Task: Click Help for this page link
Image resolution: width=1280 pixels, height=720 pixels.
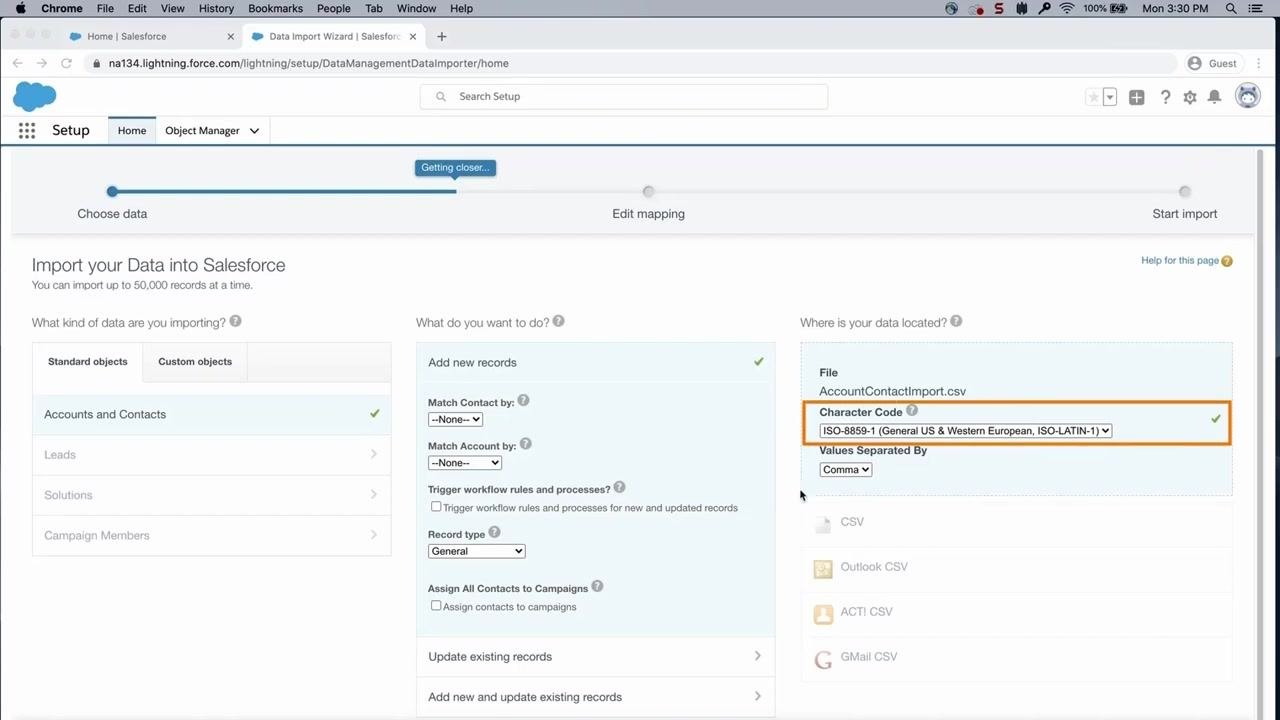Action: pos(1180,260)
